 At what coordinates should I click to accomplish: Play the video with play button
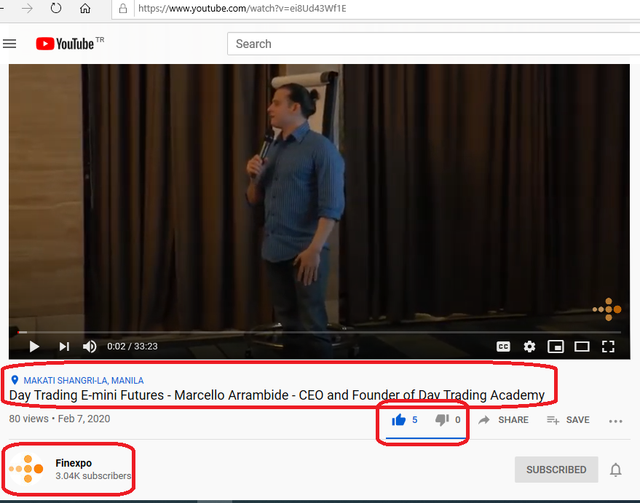(34, 347)
